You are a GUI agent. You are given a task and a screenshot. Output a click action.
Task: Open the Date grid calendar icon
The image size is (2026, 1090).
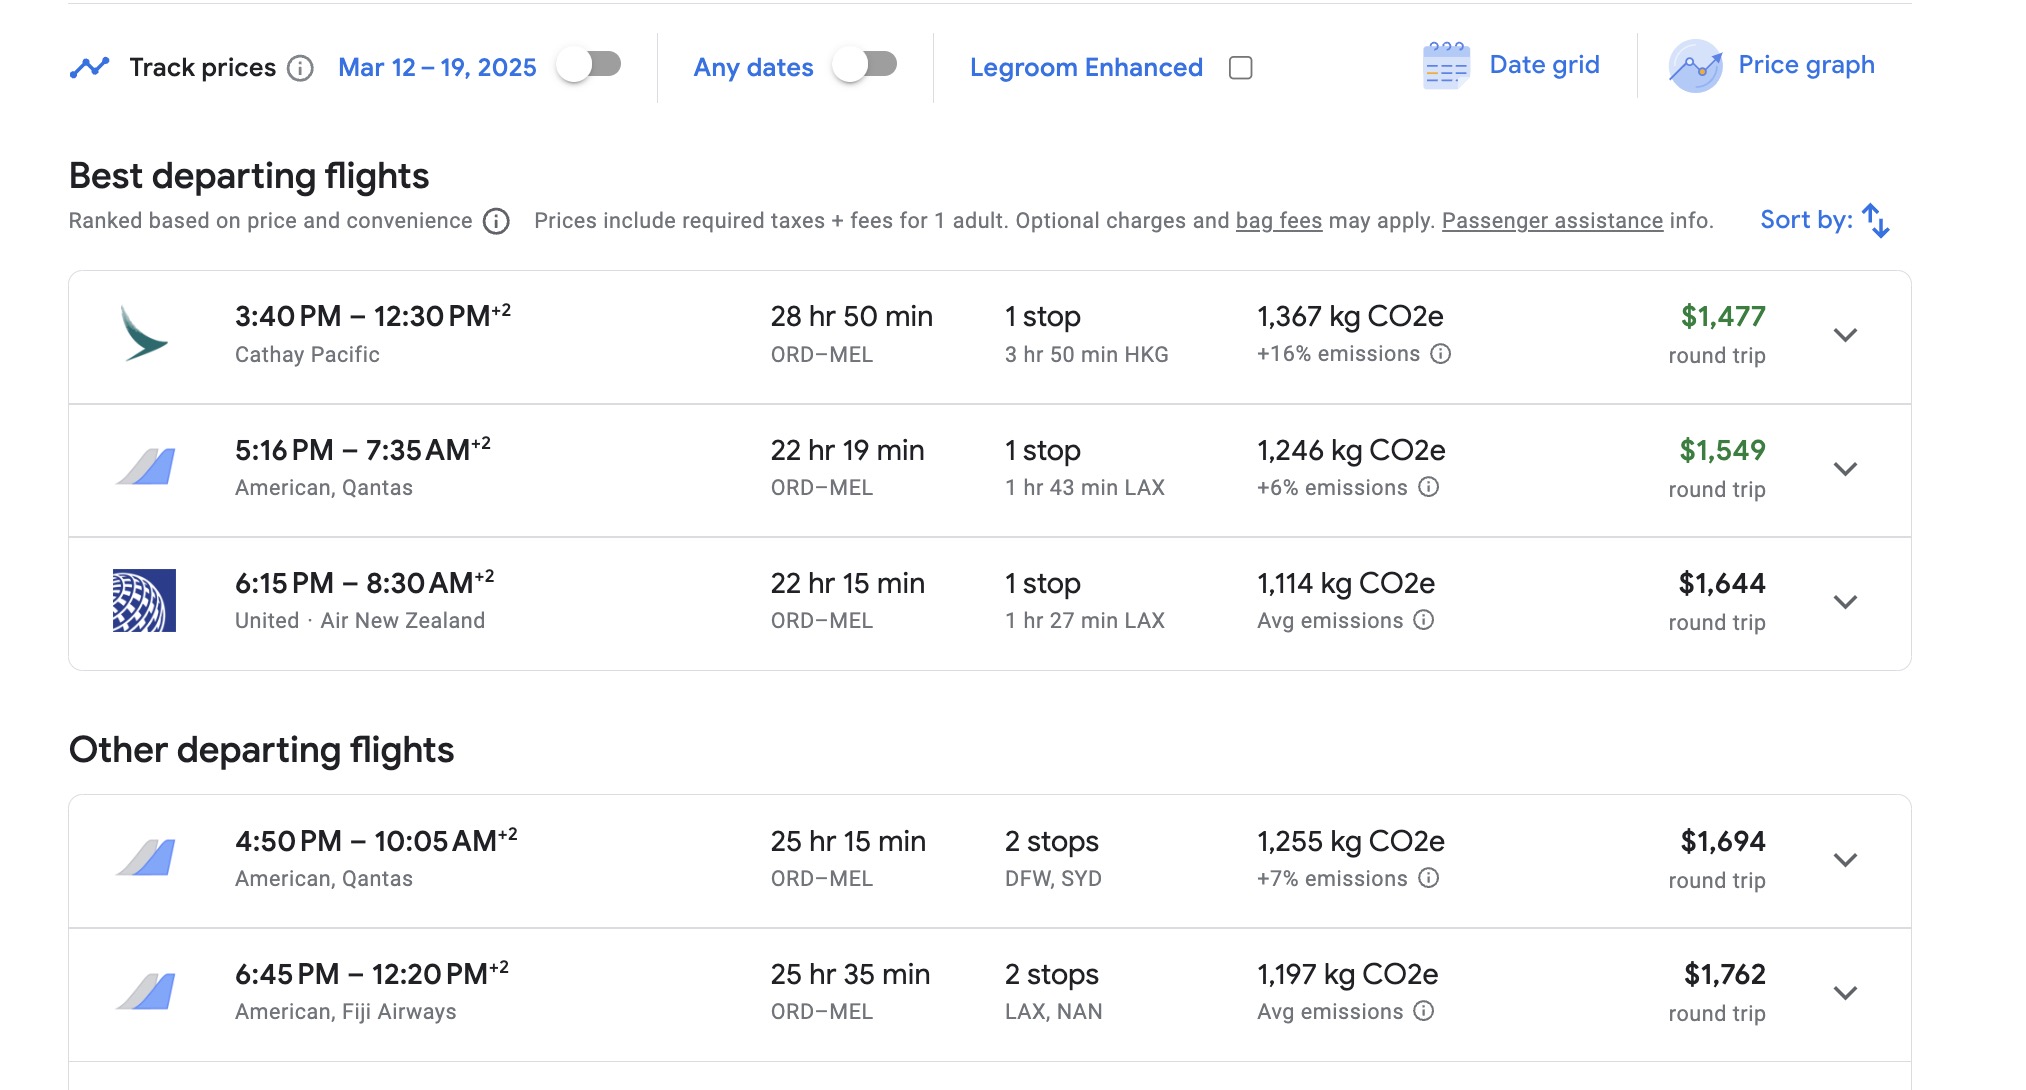[1445, 66]
